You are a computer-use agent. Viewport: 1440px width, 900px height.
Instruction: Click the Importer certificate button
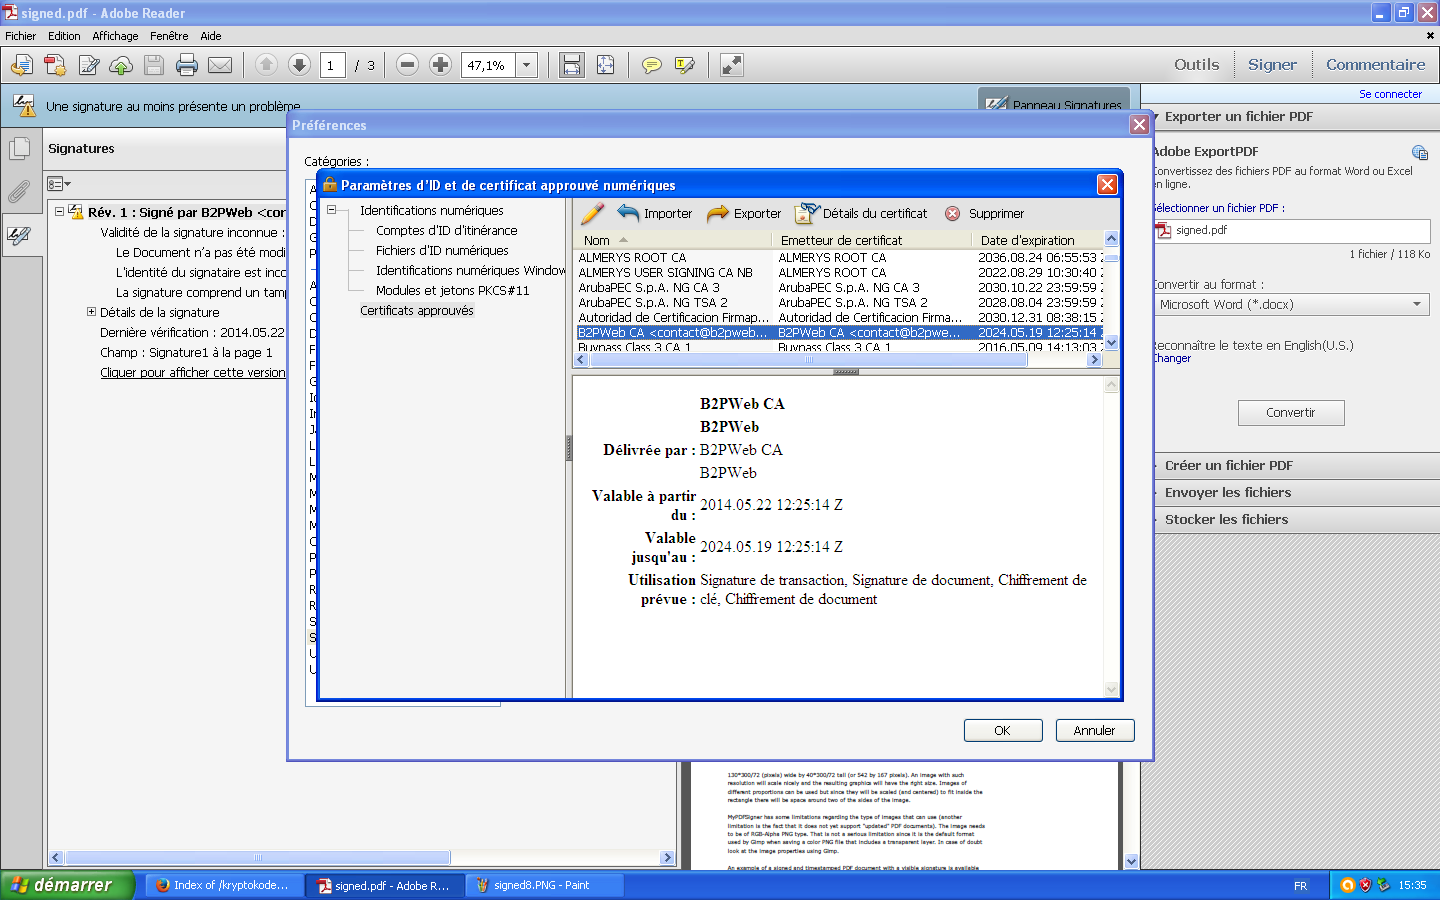click(x=655, y=213)
